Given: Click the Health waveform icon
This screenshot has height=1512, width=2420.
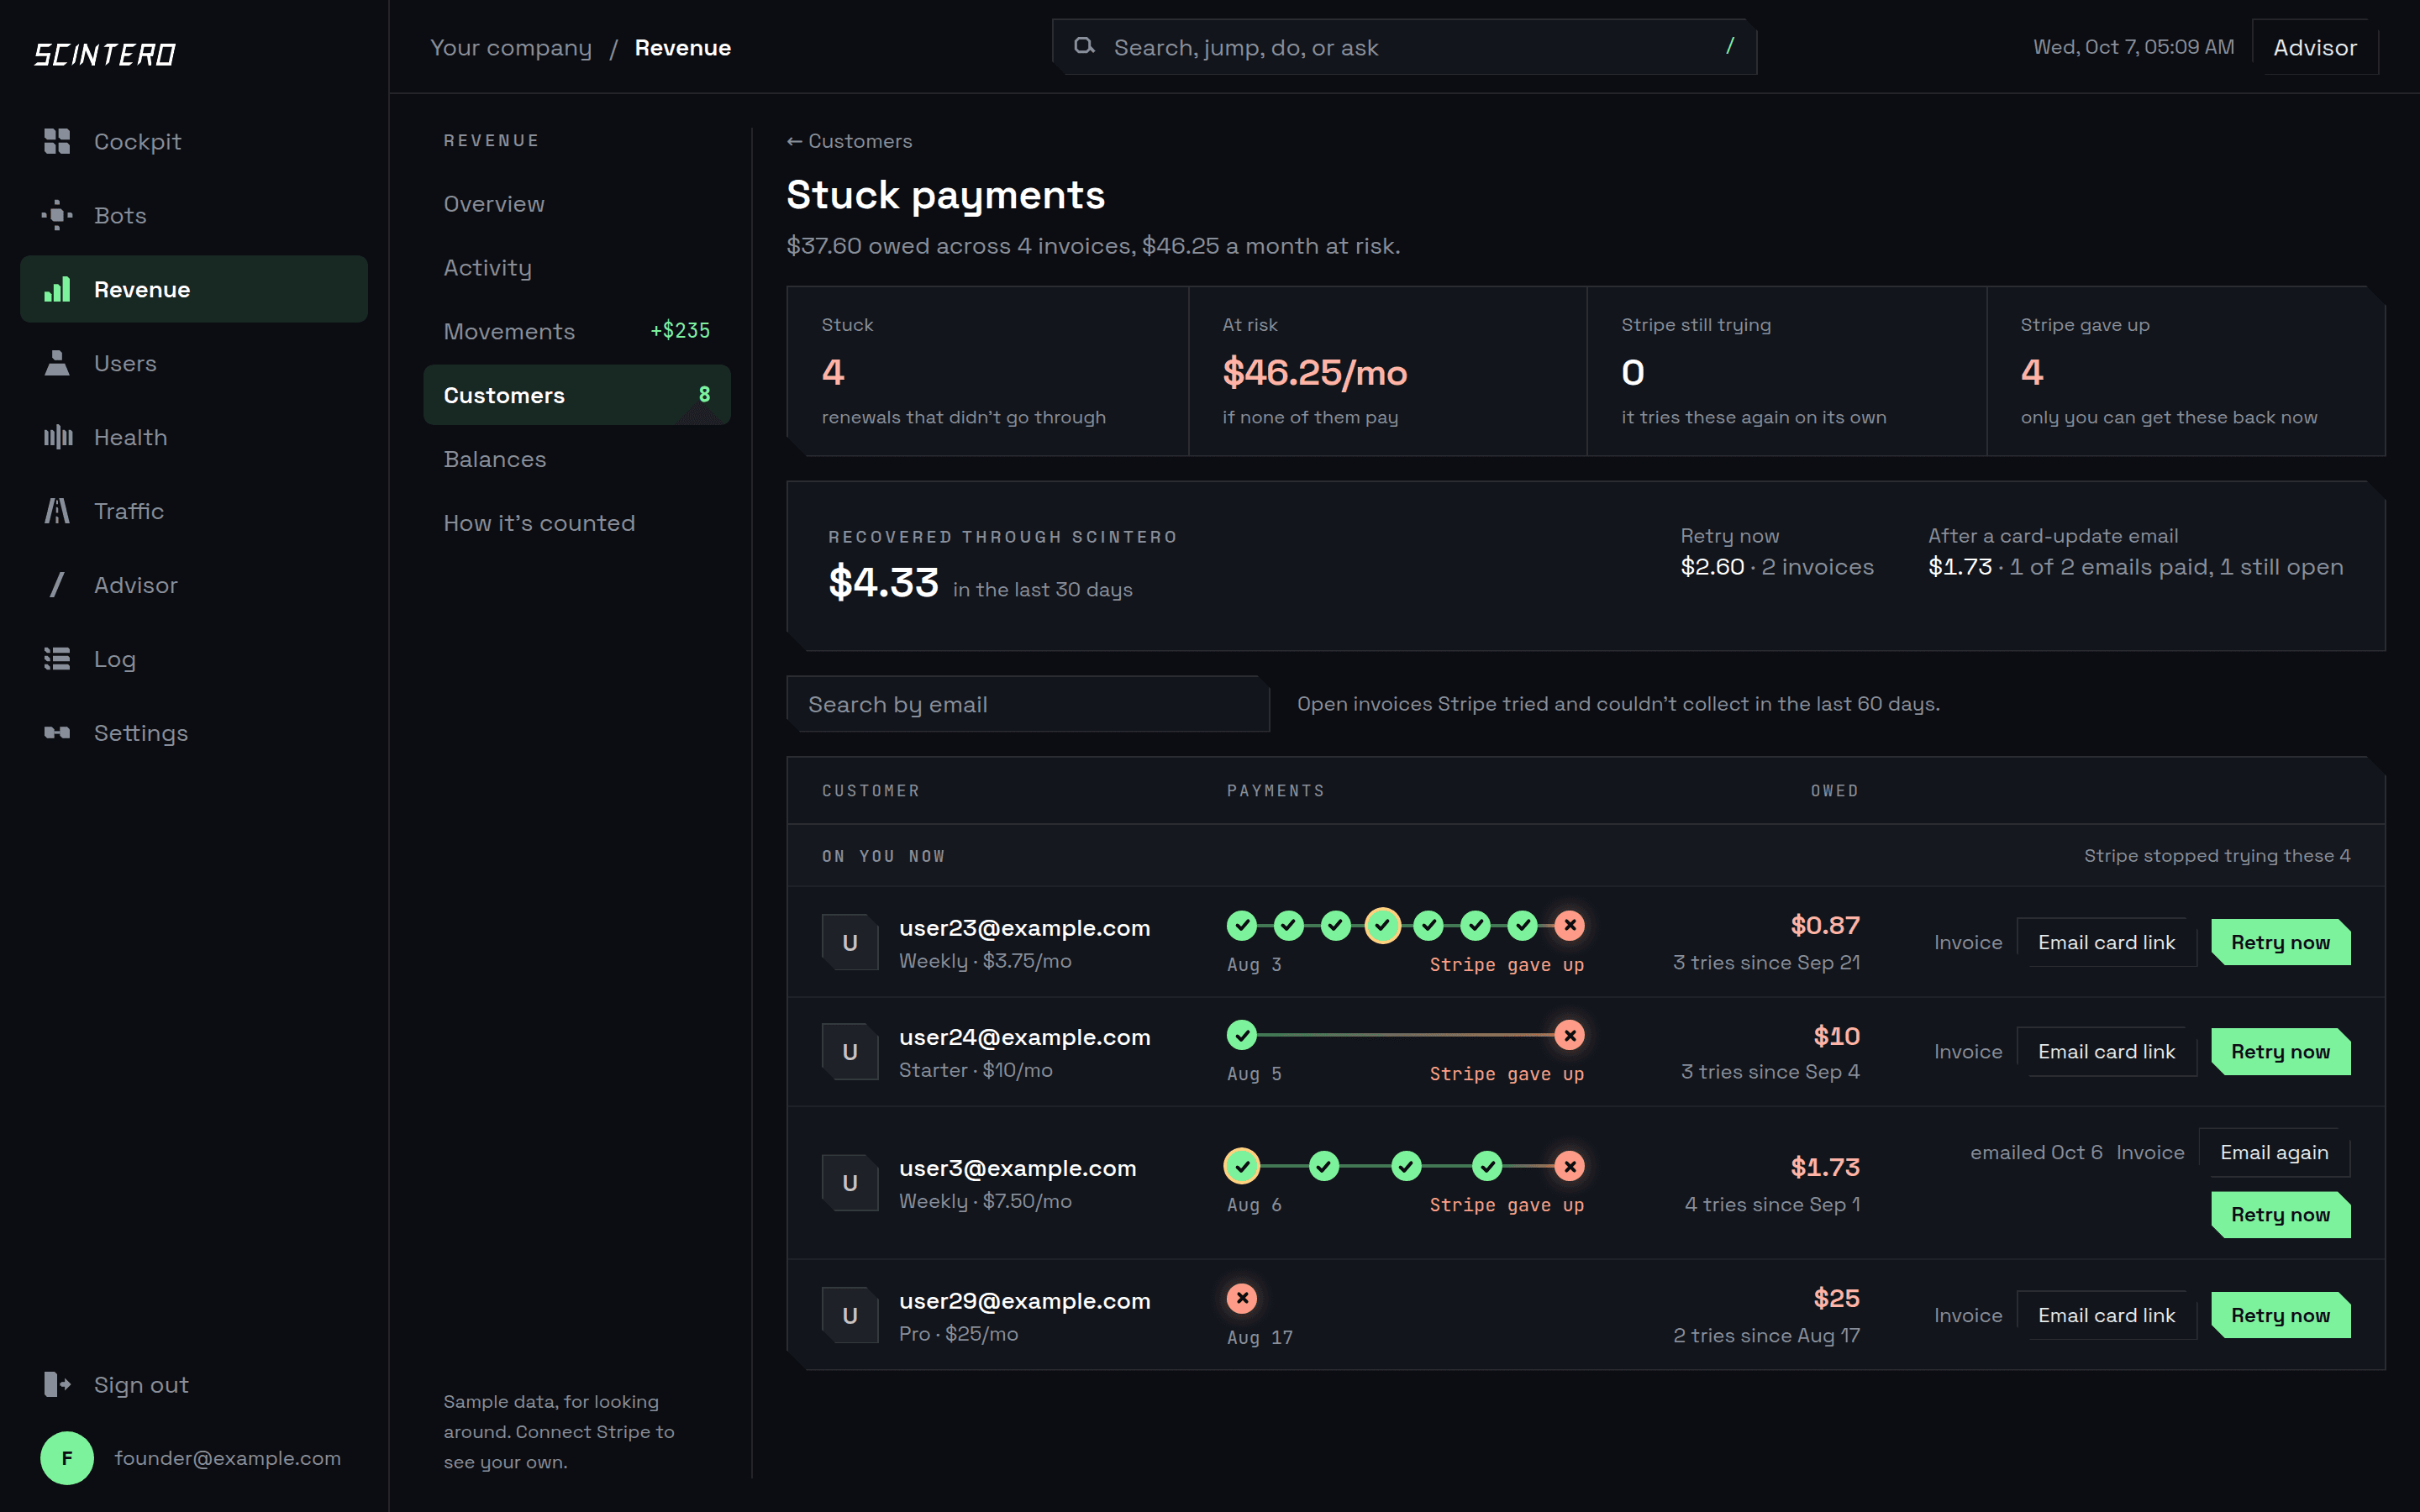Looking at the screenshot, I should (57, 437).
